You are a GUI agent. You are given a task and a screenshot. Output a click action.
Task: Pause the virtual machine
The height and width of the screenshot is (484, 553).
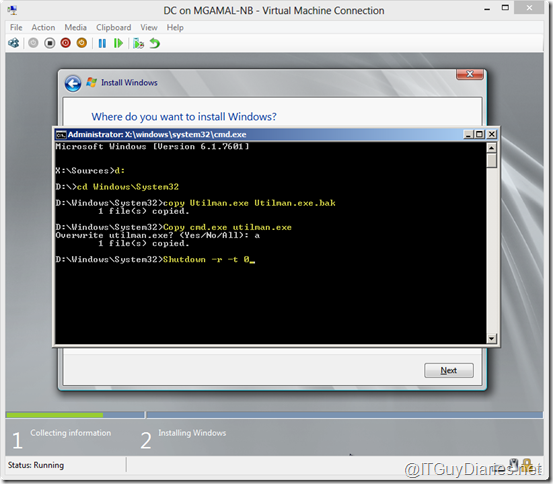coord(102,43)
